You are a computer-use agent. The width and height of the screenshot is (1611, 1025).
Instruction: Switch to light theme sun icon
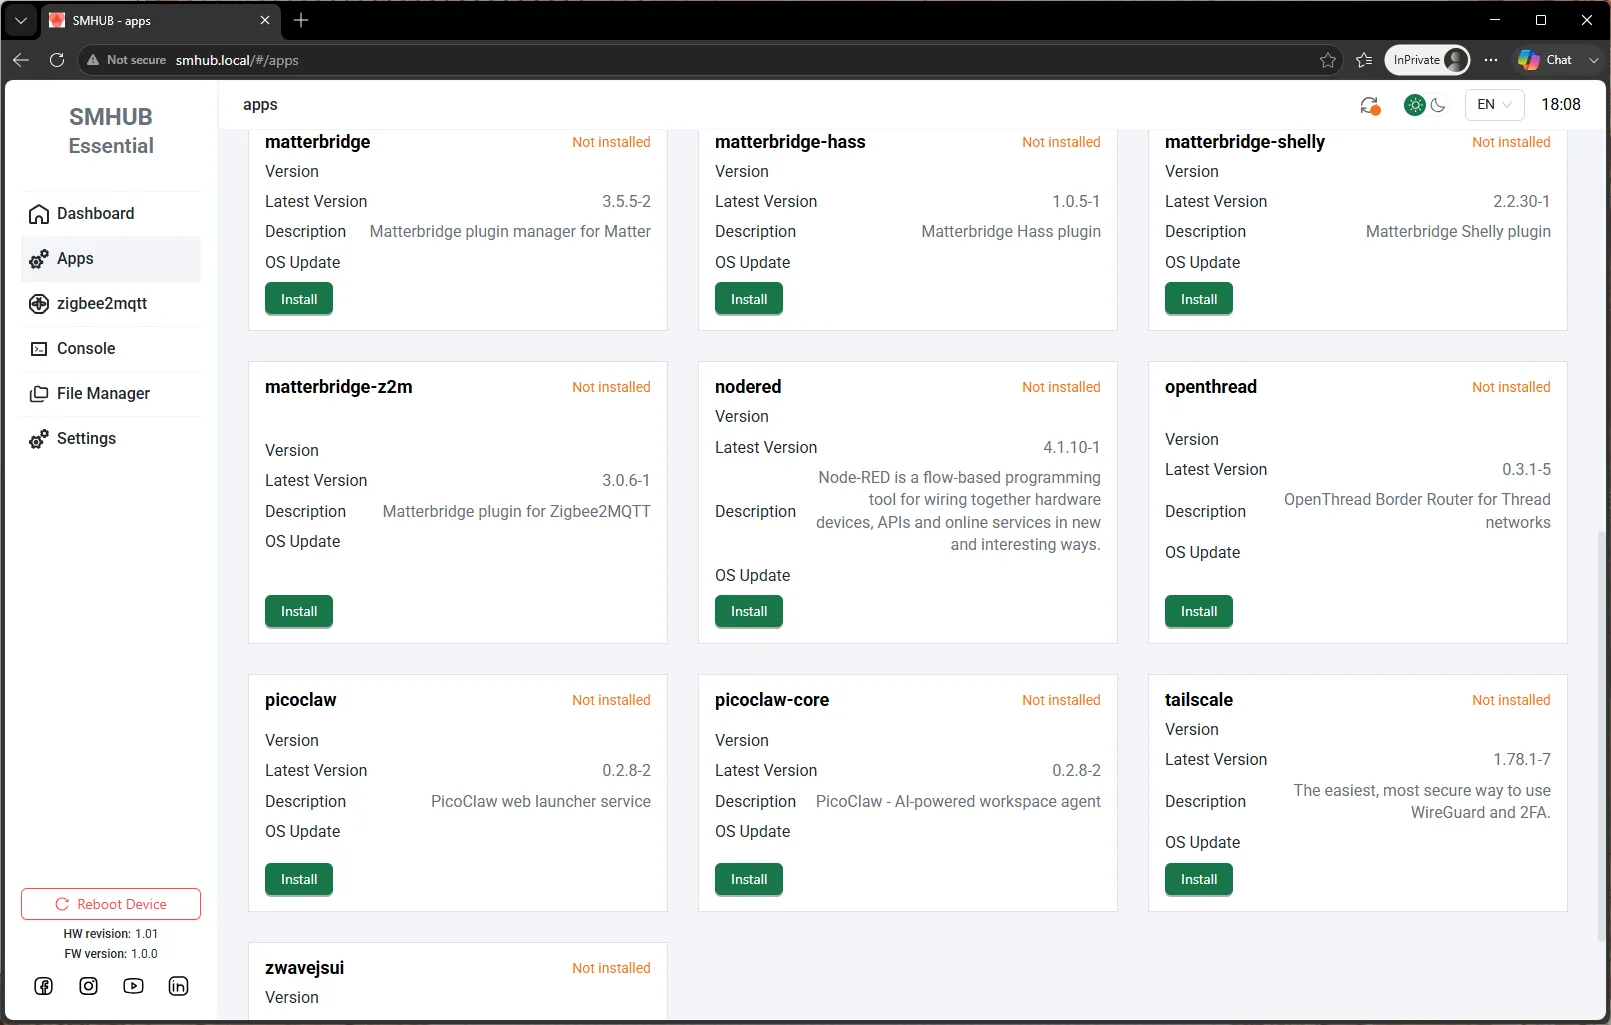click(1415, 104)
